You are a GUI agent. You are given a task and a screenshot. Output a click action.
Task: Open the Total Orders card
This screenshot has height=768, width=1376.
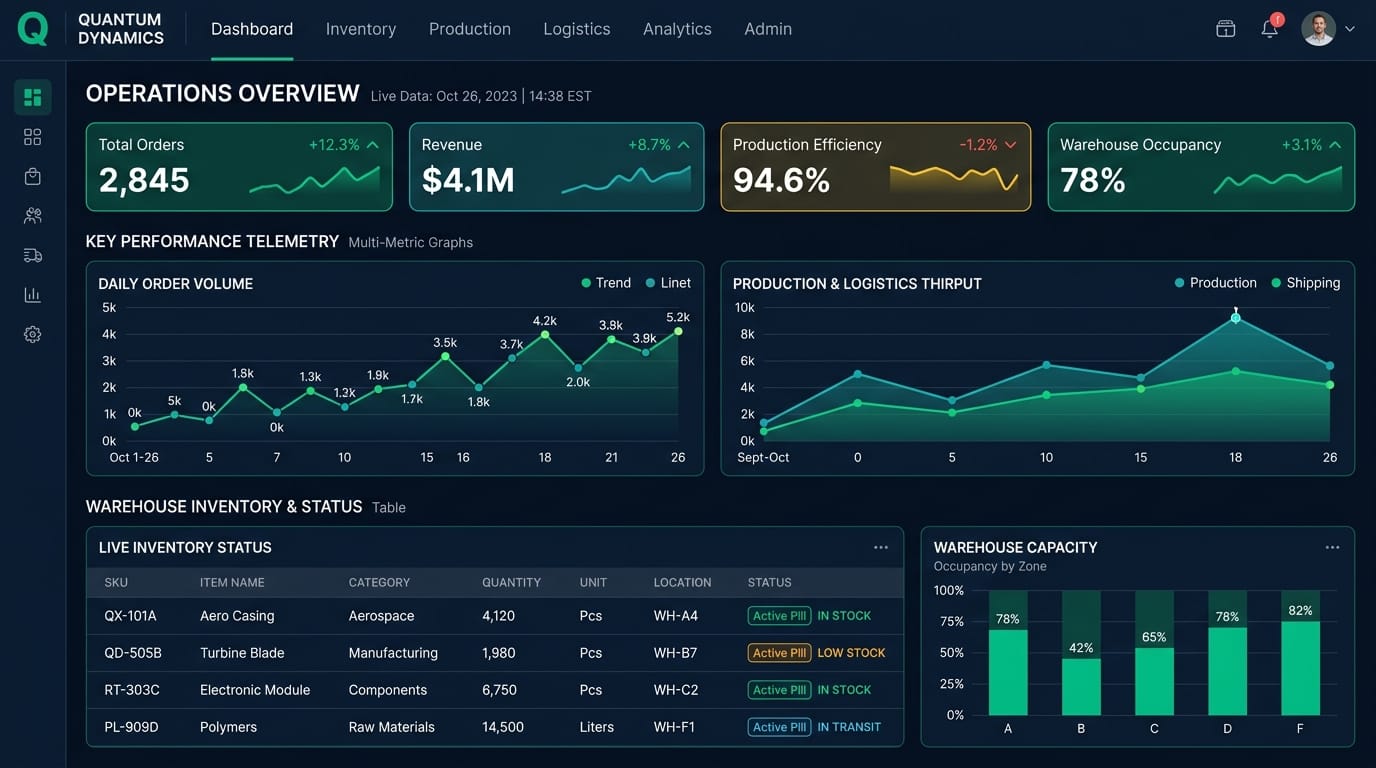239,167
